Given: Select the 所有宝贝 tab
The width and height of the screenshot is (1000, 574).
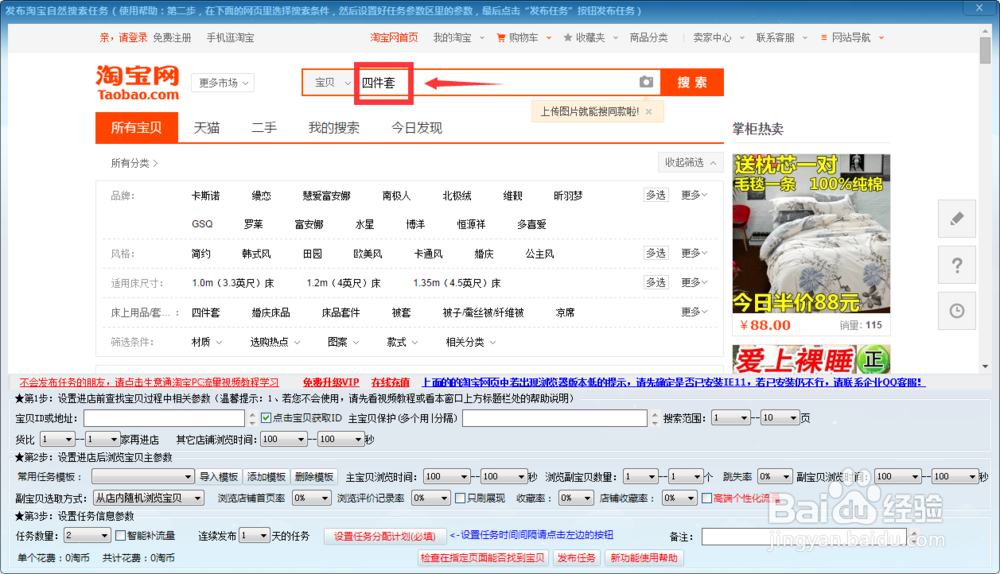Looking at the screenshot, I should point(136,128).
